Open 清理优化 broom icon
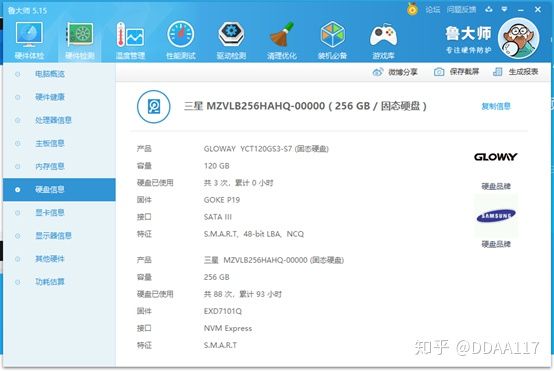This screenshot has height=371, width=554. point(282,34)
